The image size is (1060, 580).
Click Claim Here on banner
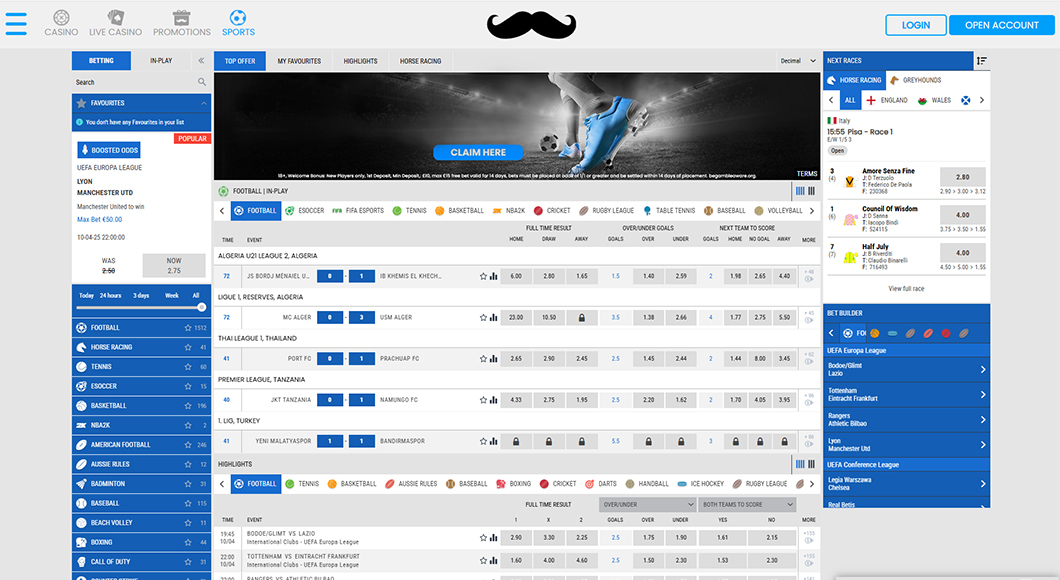click(x=478, y=153)
